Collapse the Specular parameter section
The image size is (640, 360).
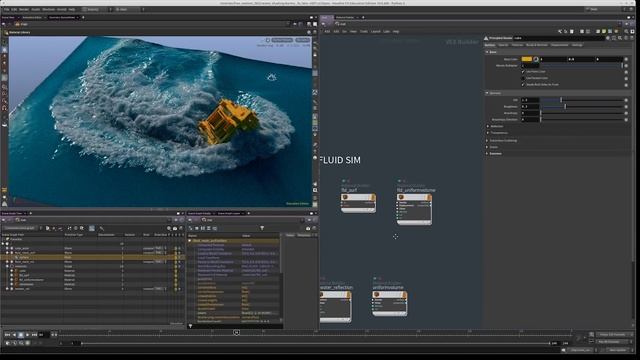pos(487,93)
